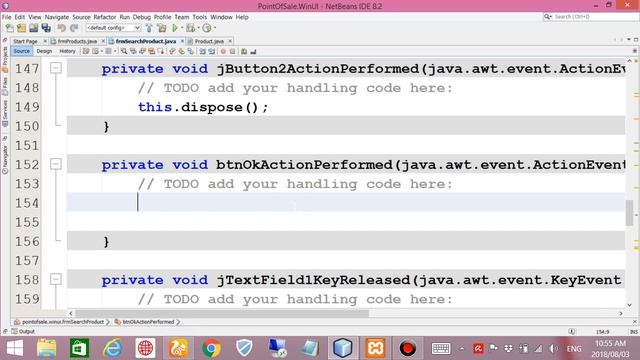Viewport: 640px width, 360px height.
Task: Click the Undo toolbar icon
Action: click(62, 28)
